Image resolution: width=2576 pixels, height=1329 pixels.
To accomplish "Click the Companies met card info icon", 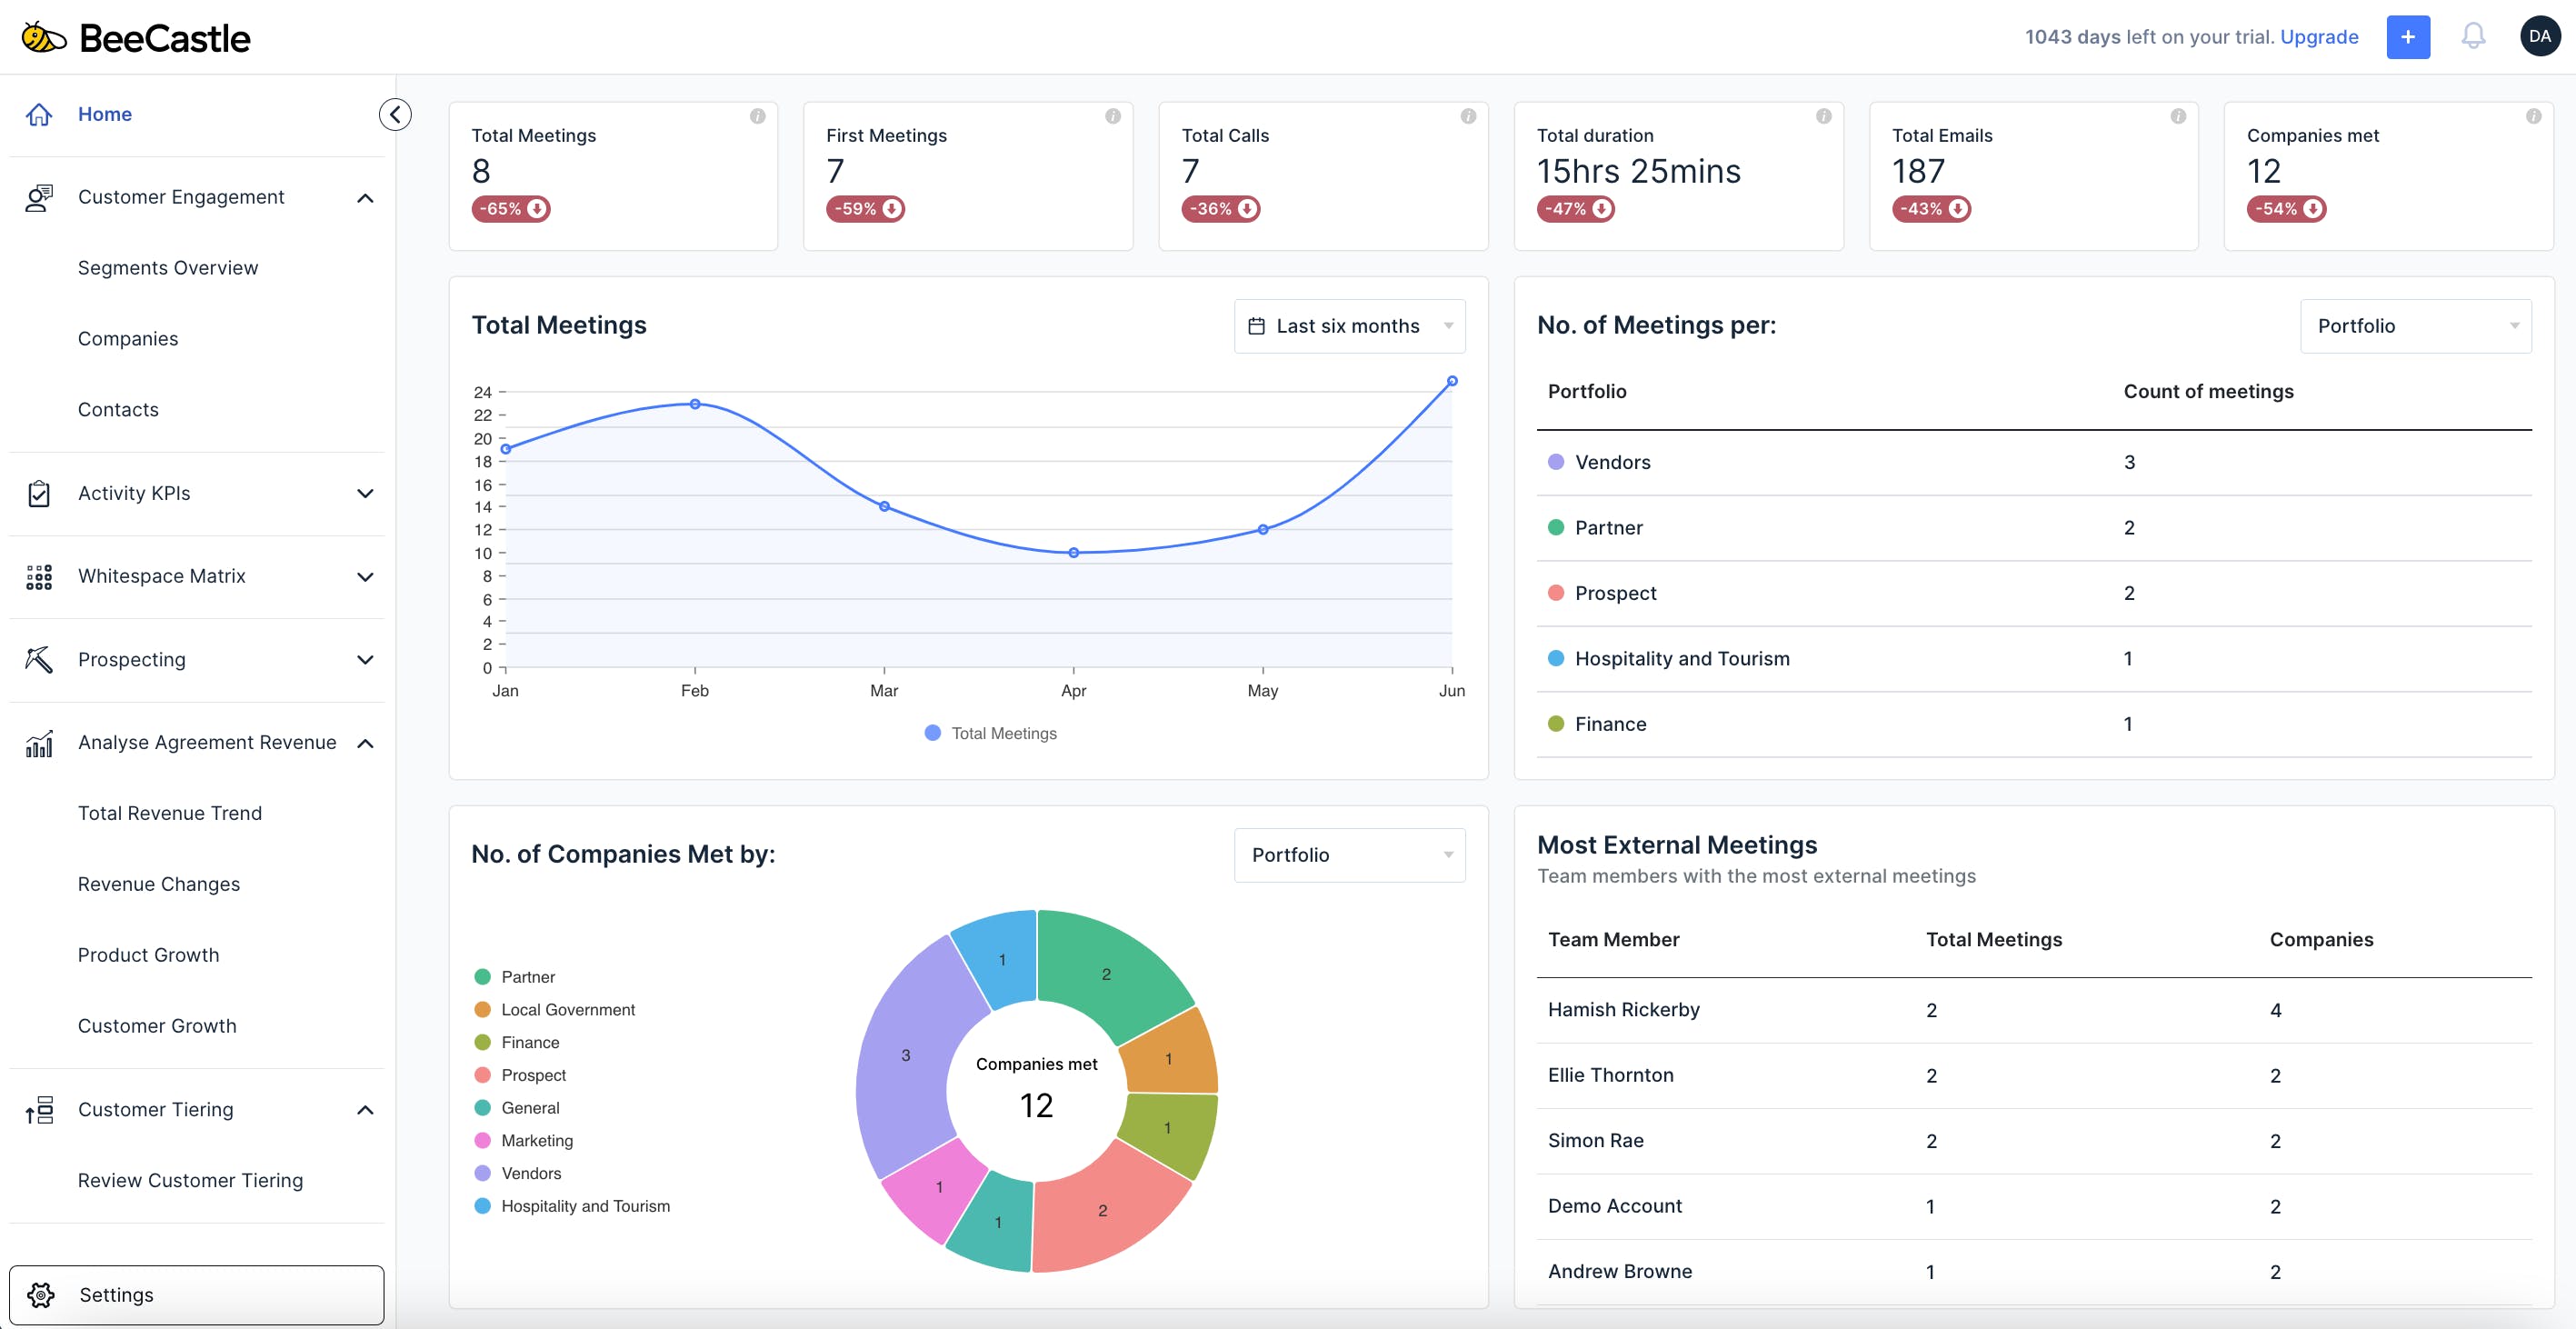I will click(2532, 116).
